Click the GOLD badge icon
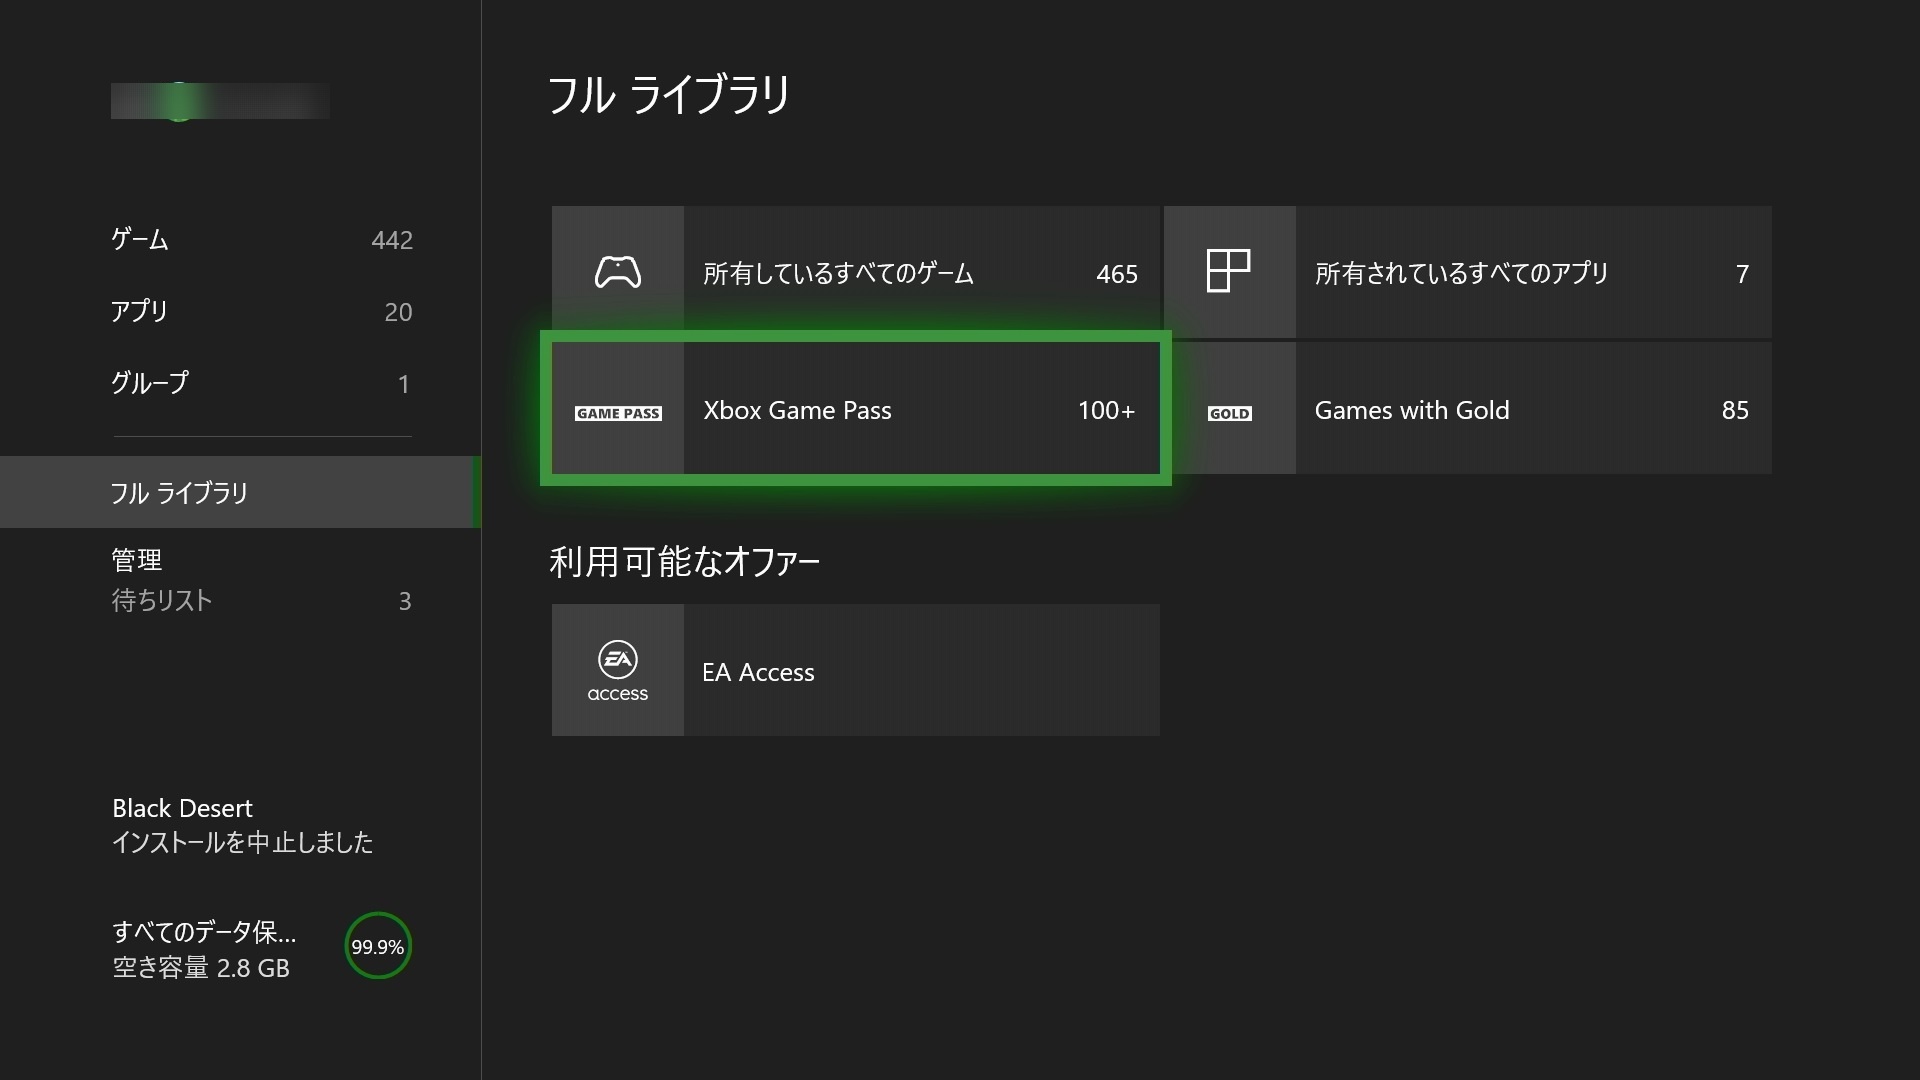1920x1080 pixels. click(1229, 412)
